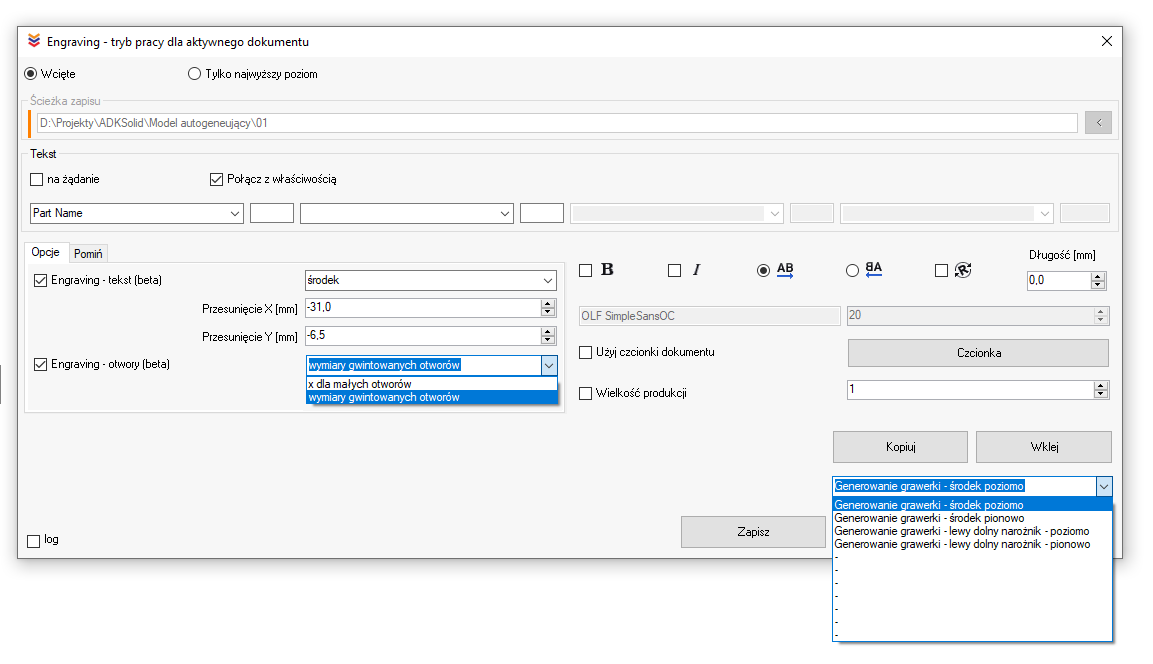Increase Długość [mm] with up arrow
1153x664 pixels.
point(1098,276)
